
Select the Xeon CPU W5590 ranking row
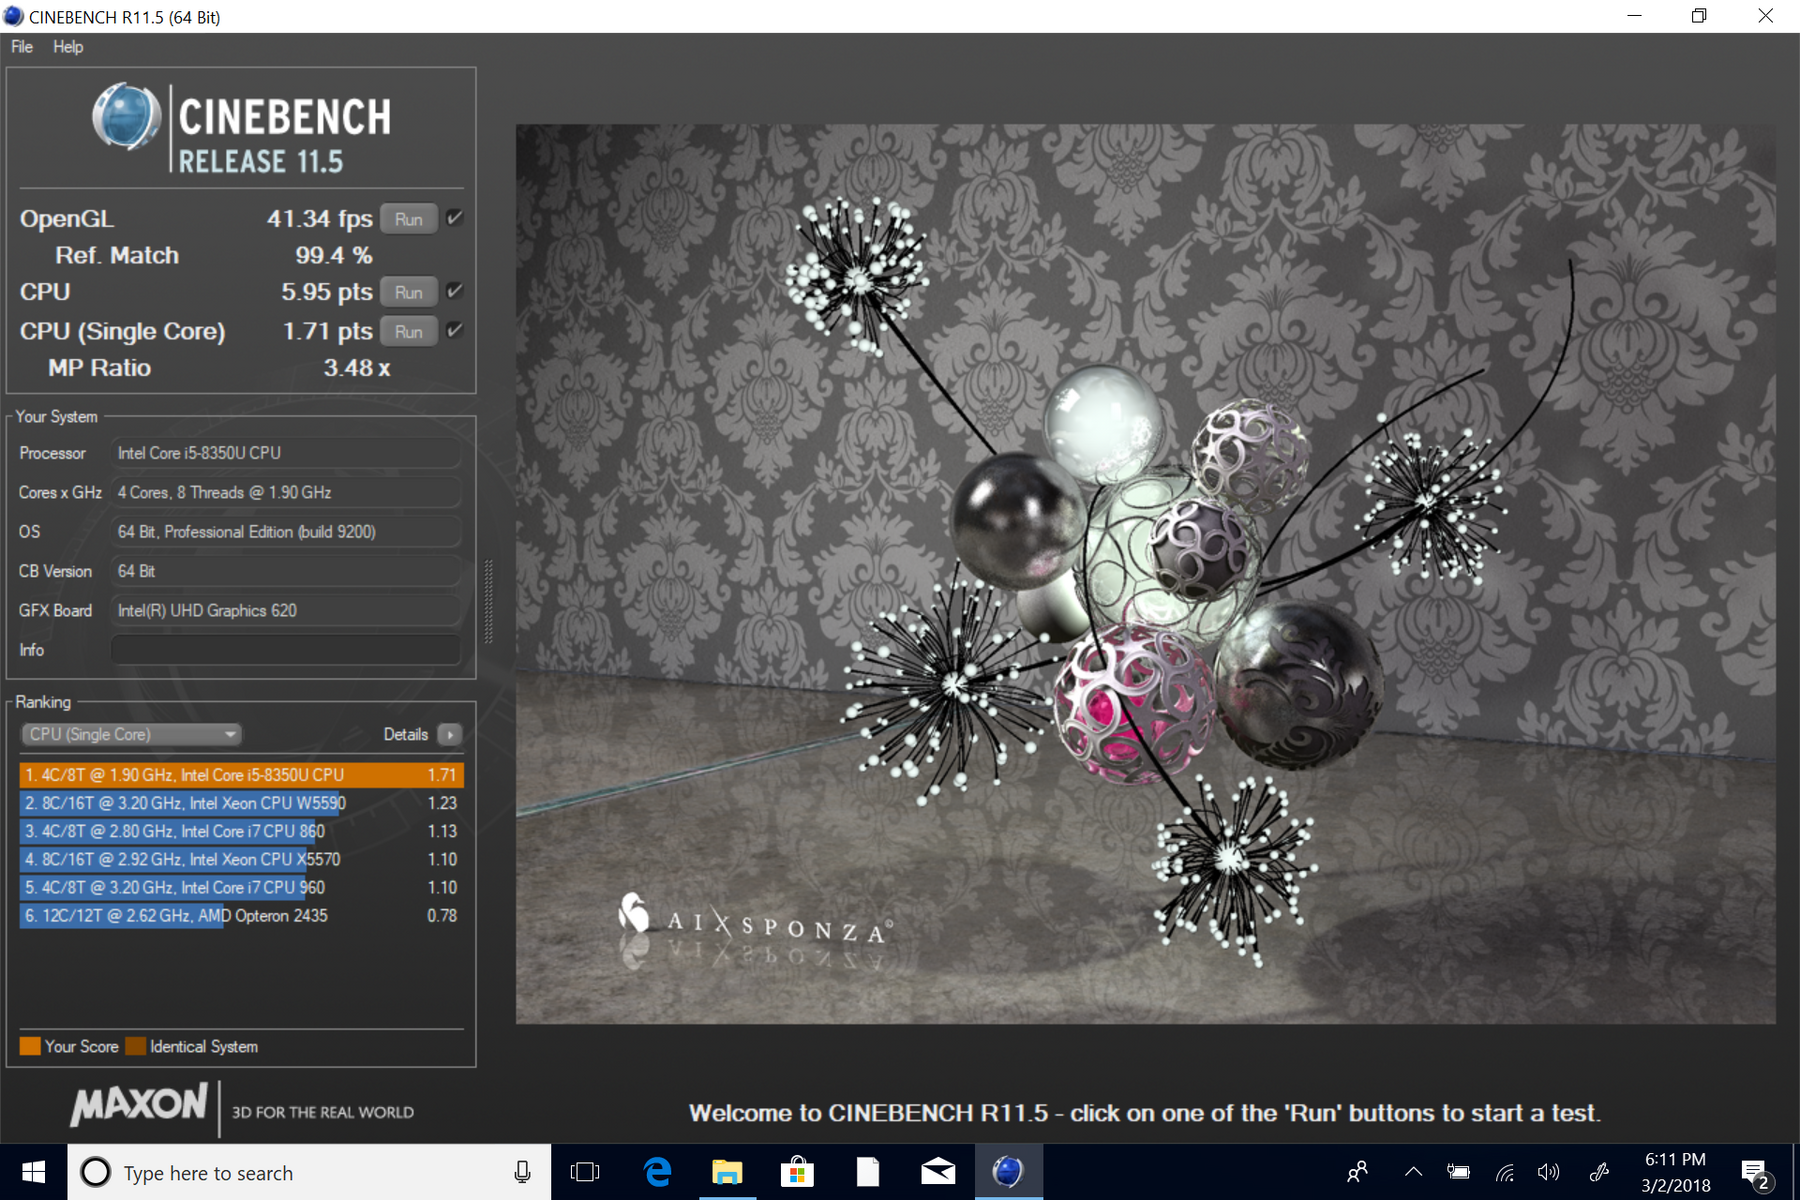point(241,803)
